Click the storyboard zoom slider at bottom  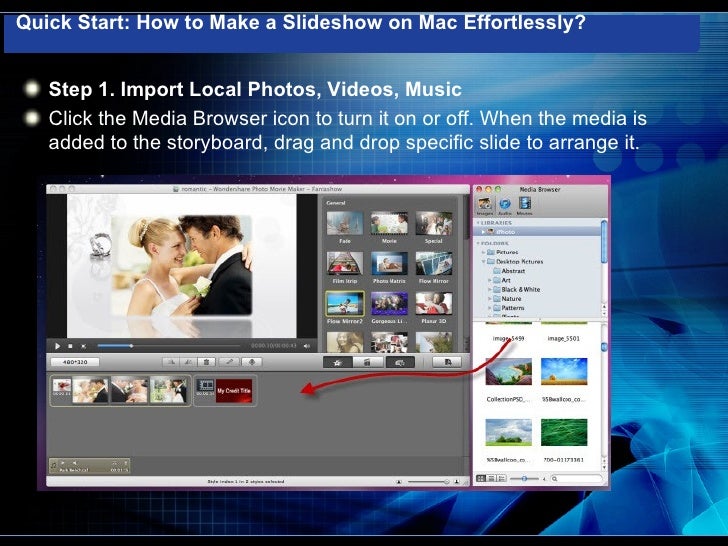[x=428, y=482]
